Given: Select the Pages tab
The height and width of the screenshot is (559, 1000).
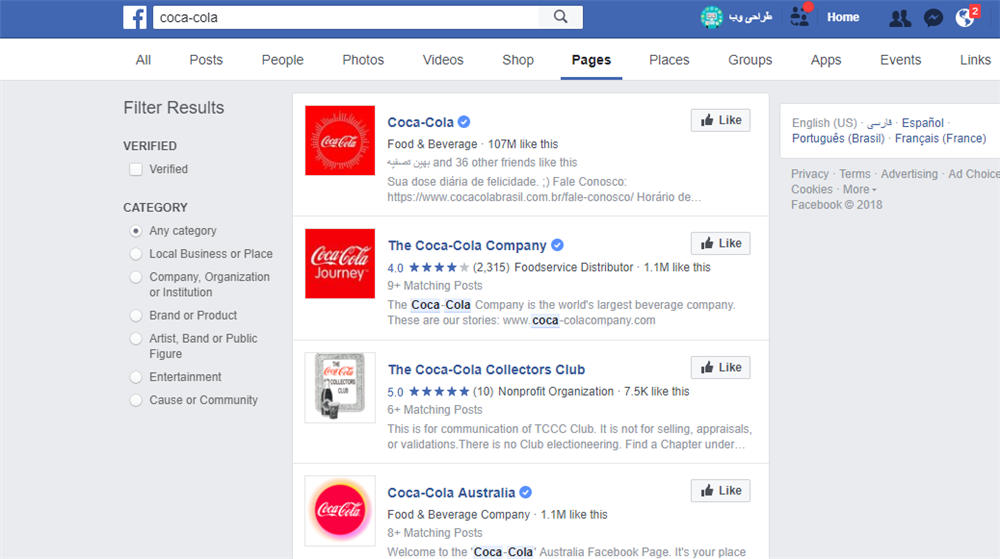Looking at the screenshot, I should pyautogui.click(x=591, y=60).
